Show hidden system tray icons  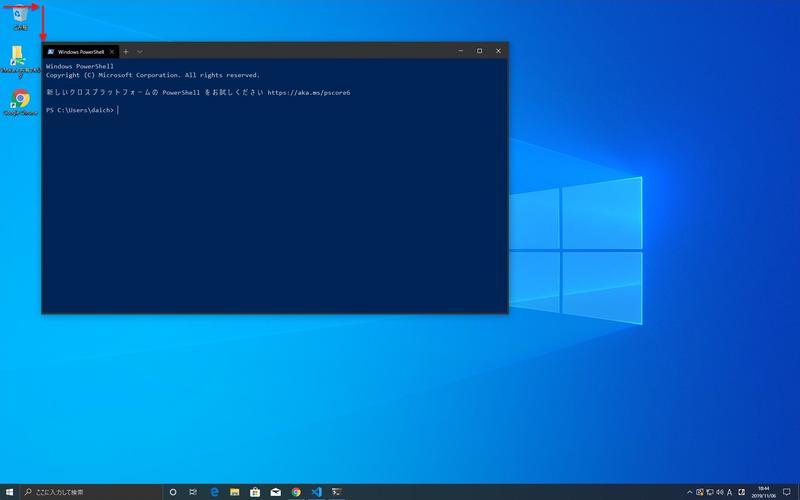[690, 492]
